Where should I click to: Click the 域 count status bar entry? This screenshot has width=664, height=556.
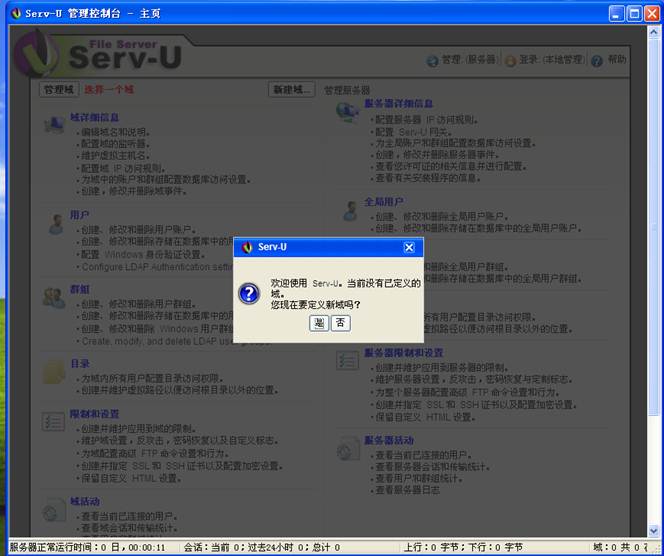point(620,547)
